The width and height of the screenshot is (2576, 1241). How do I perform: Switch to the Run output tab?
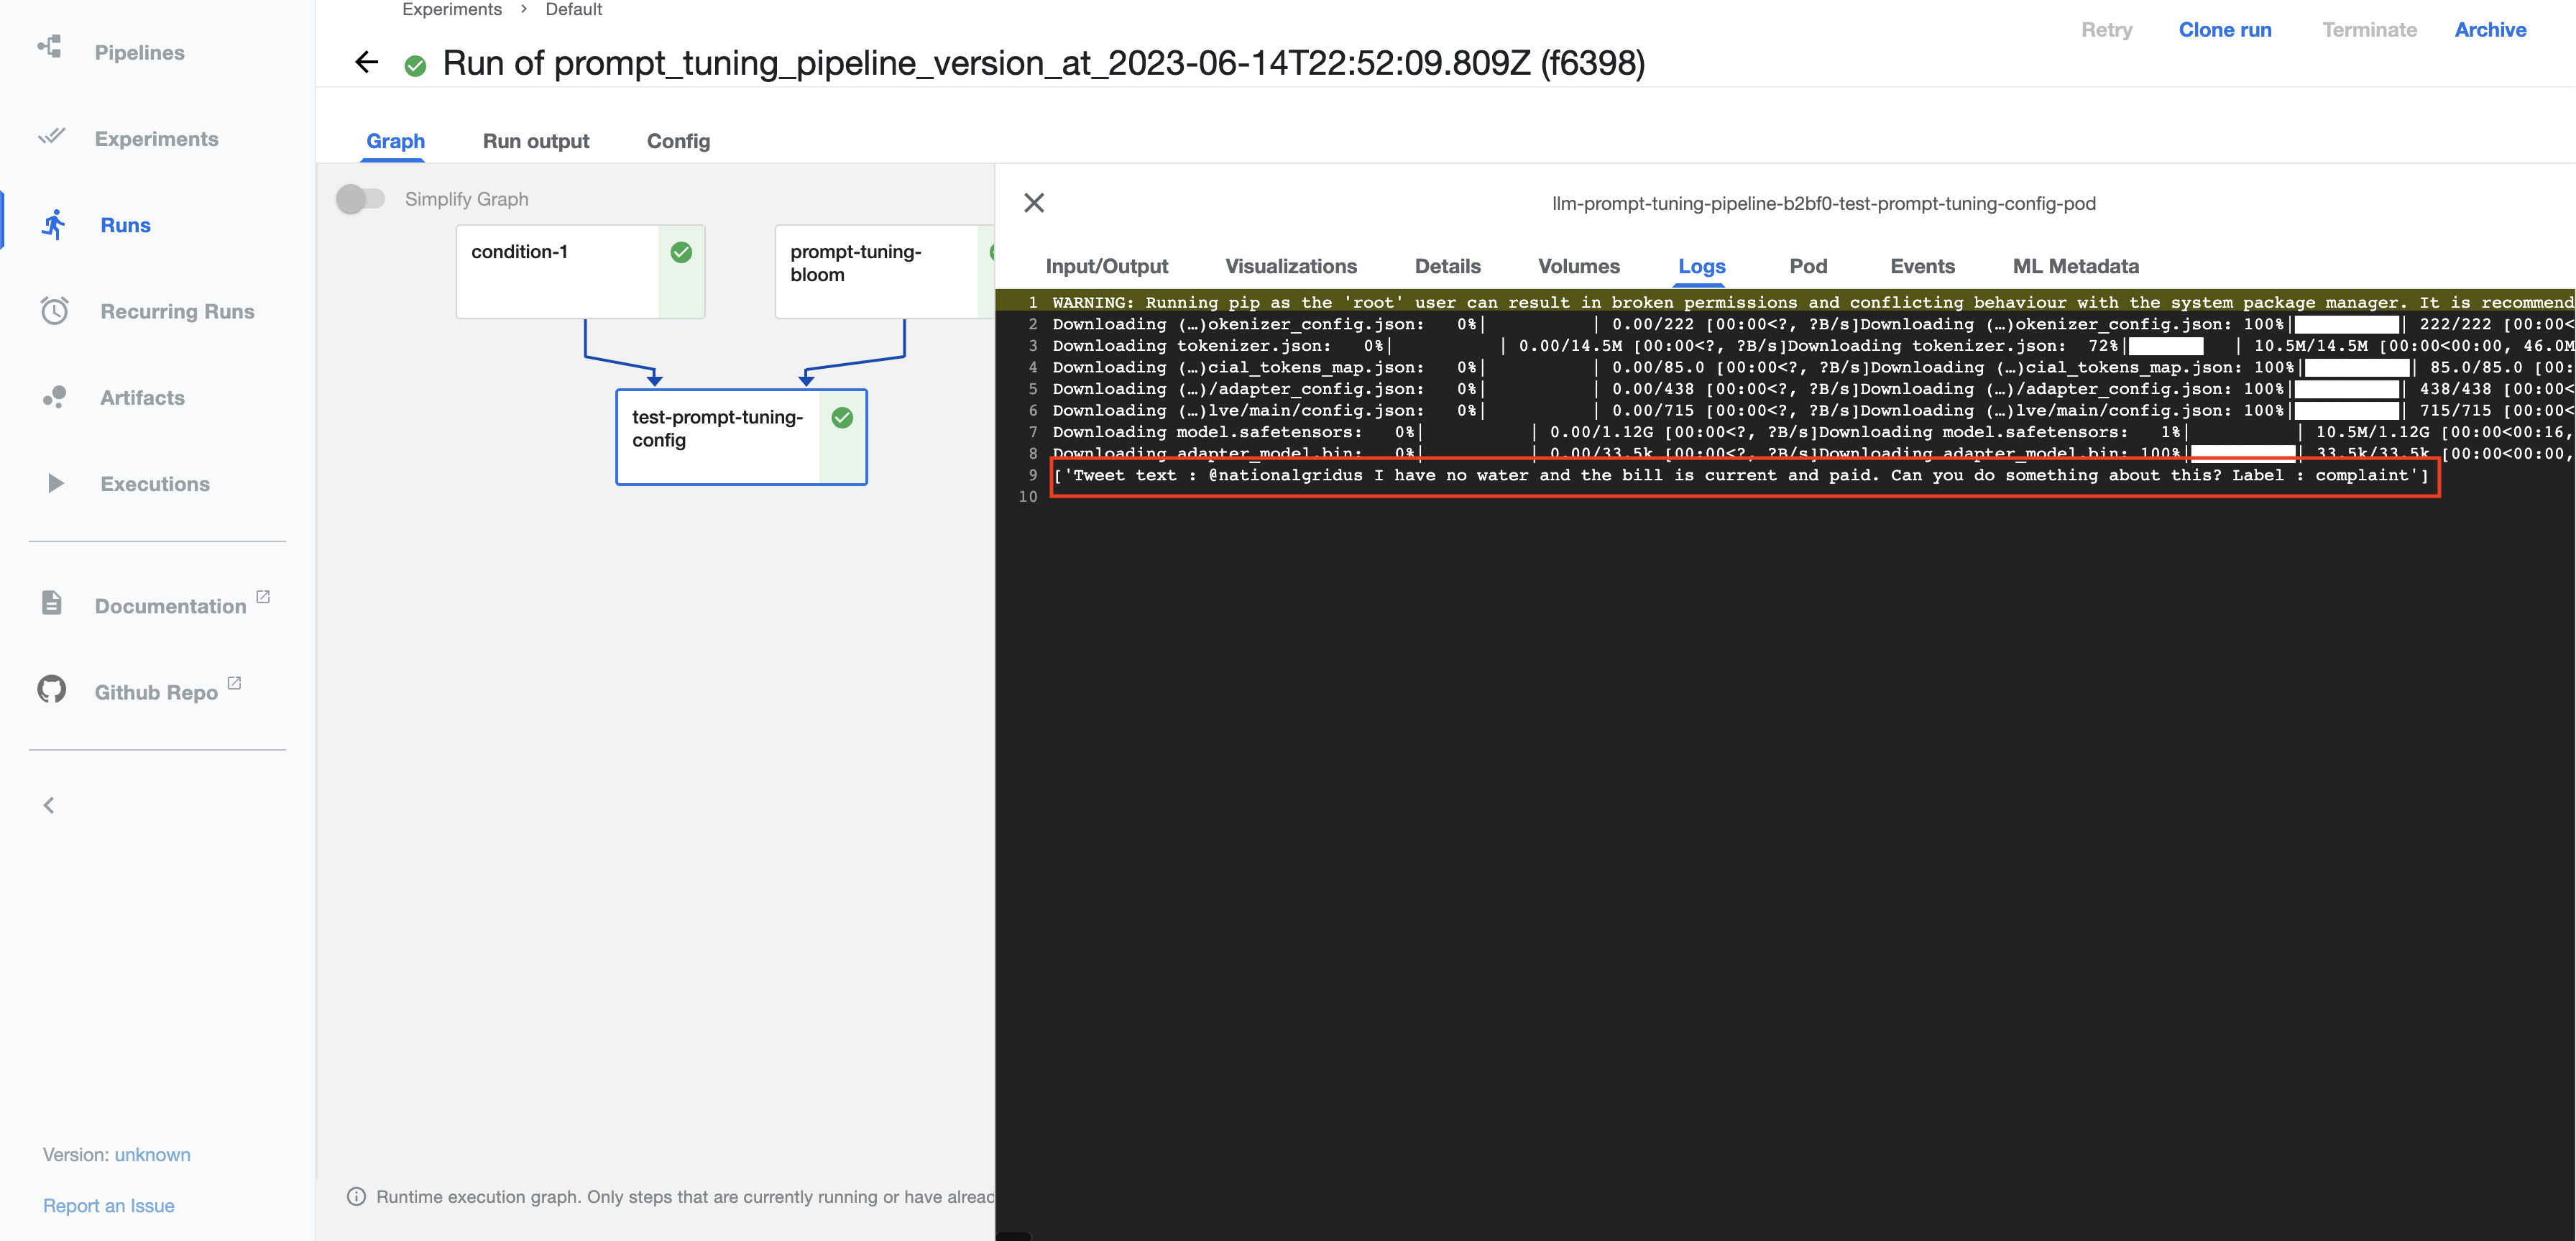tap(536, 141)
